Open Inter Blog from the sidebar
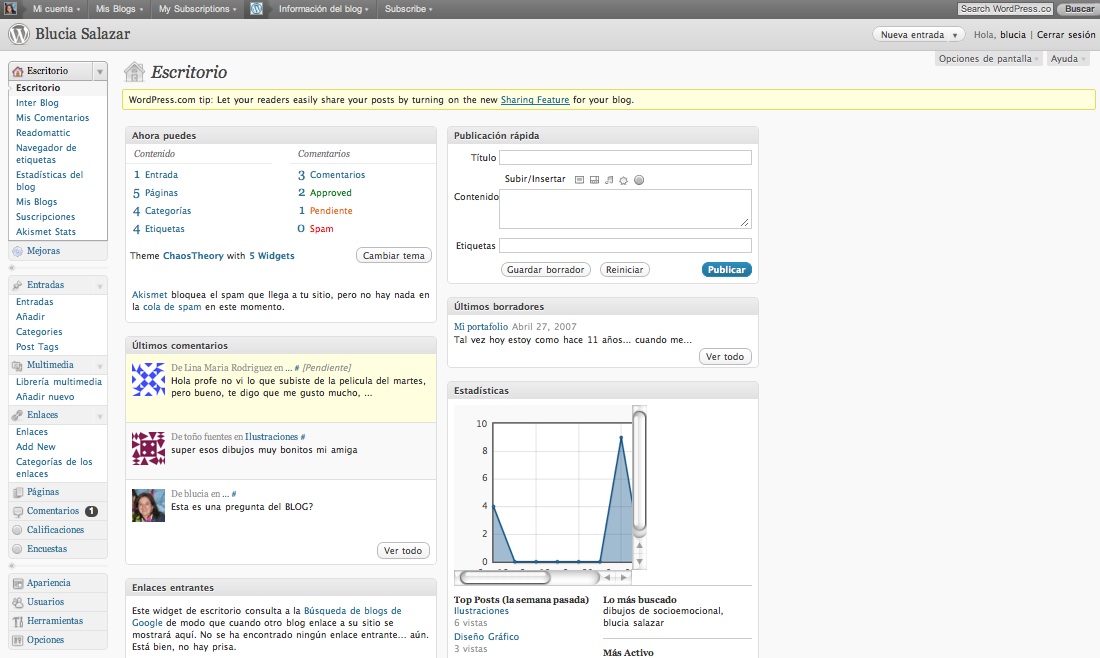This screenshot has width=1100, height=658. click(37, 103)
